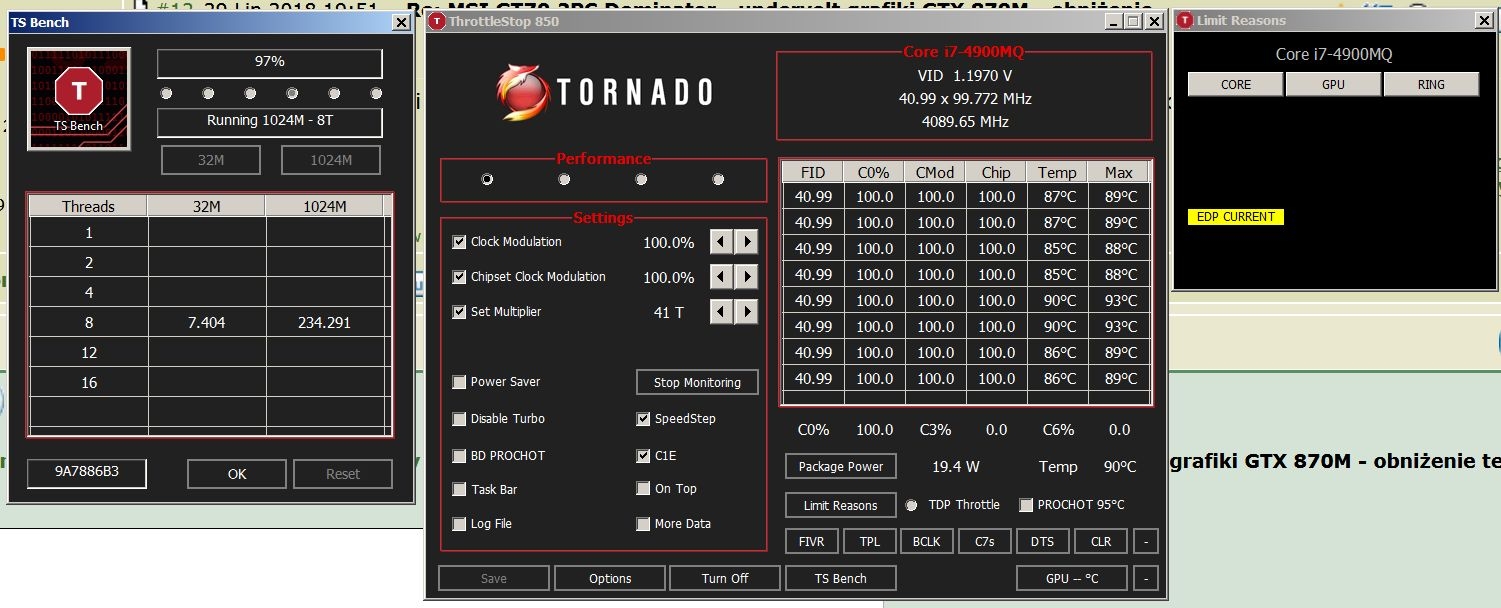Screen dimensions: 1501x608
Task: Open the FIVR settings
Action: coord(811,542)
